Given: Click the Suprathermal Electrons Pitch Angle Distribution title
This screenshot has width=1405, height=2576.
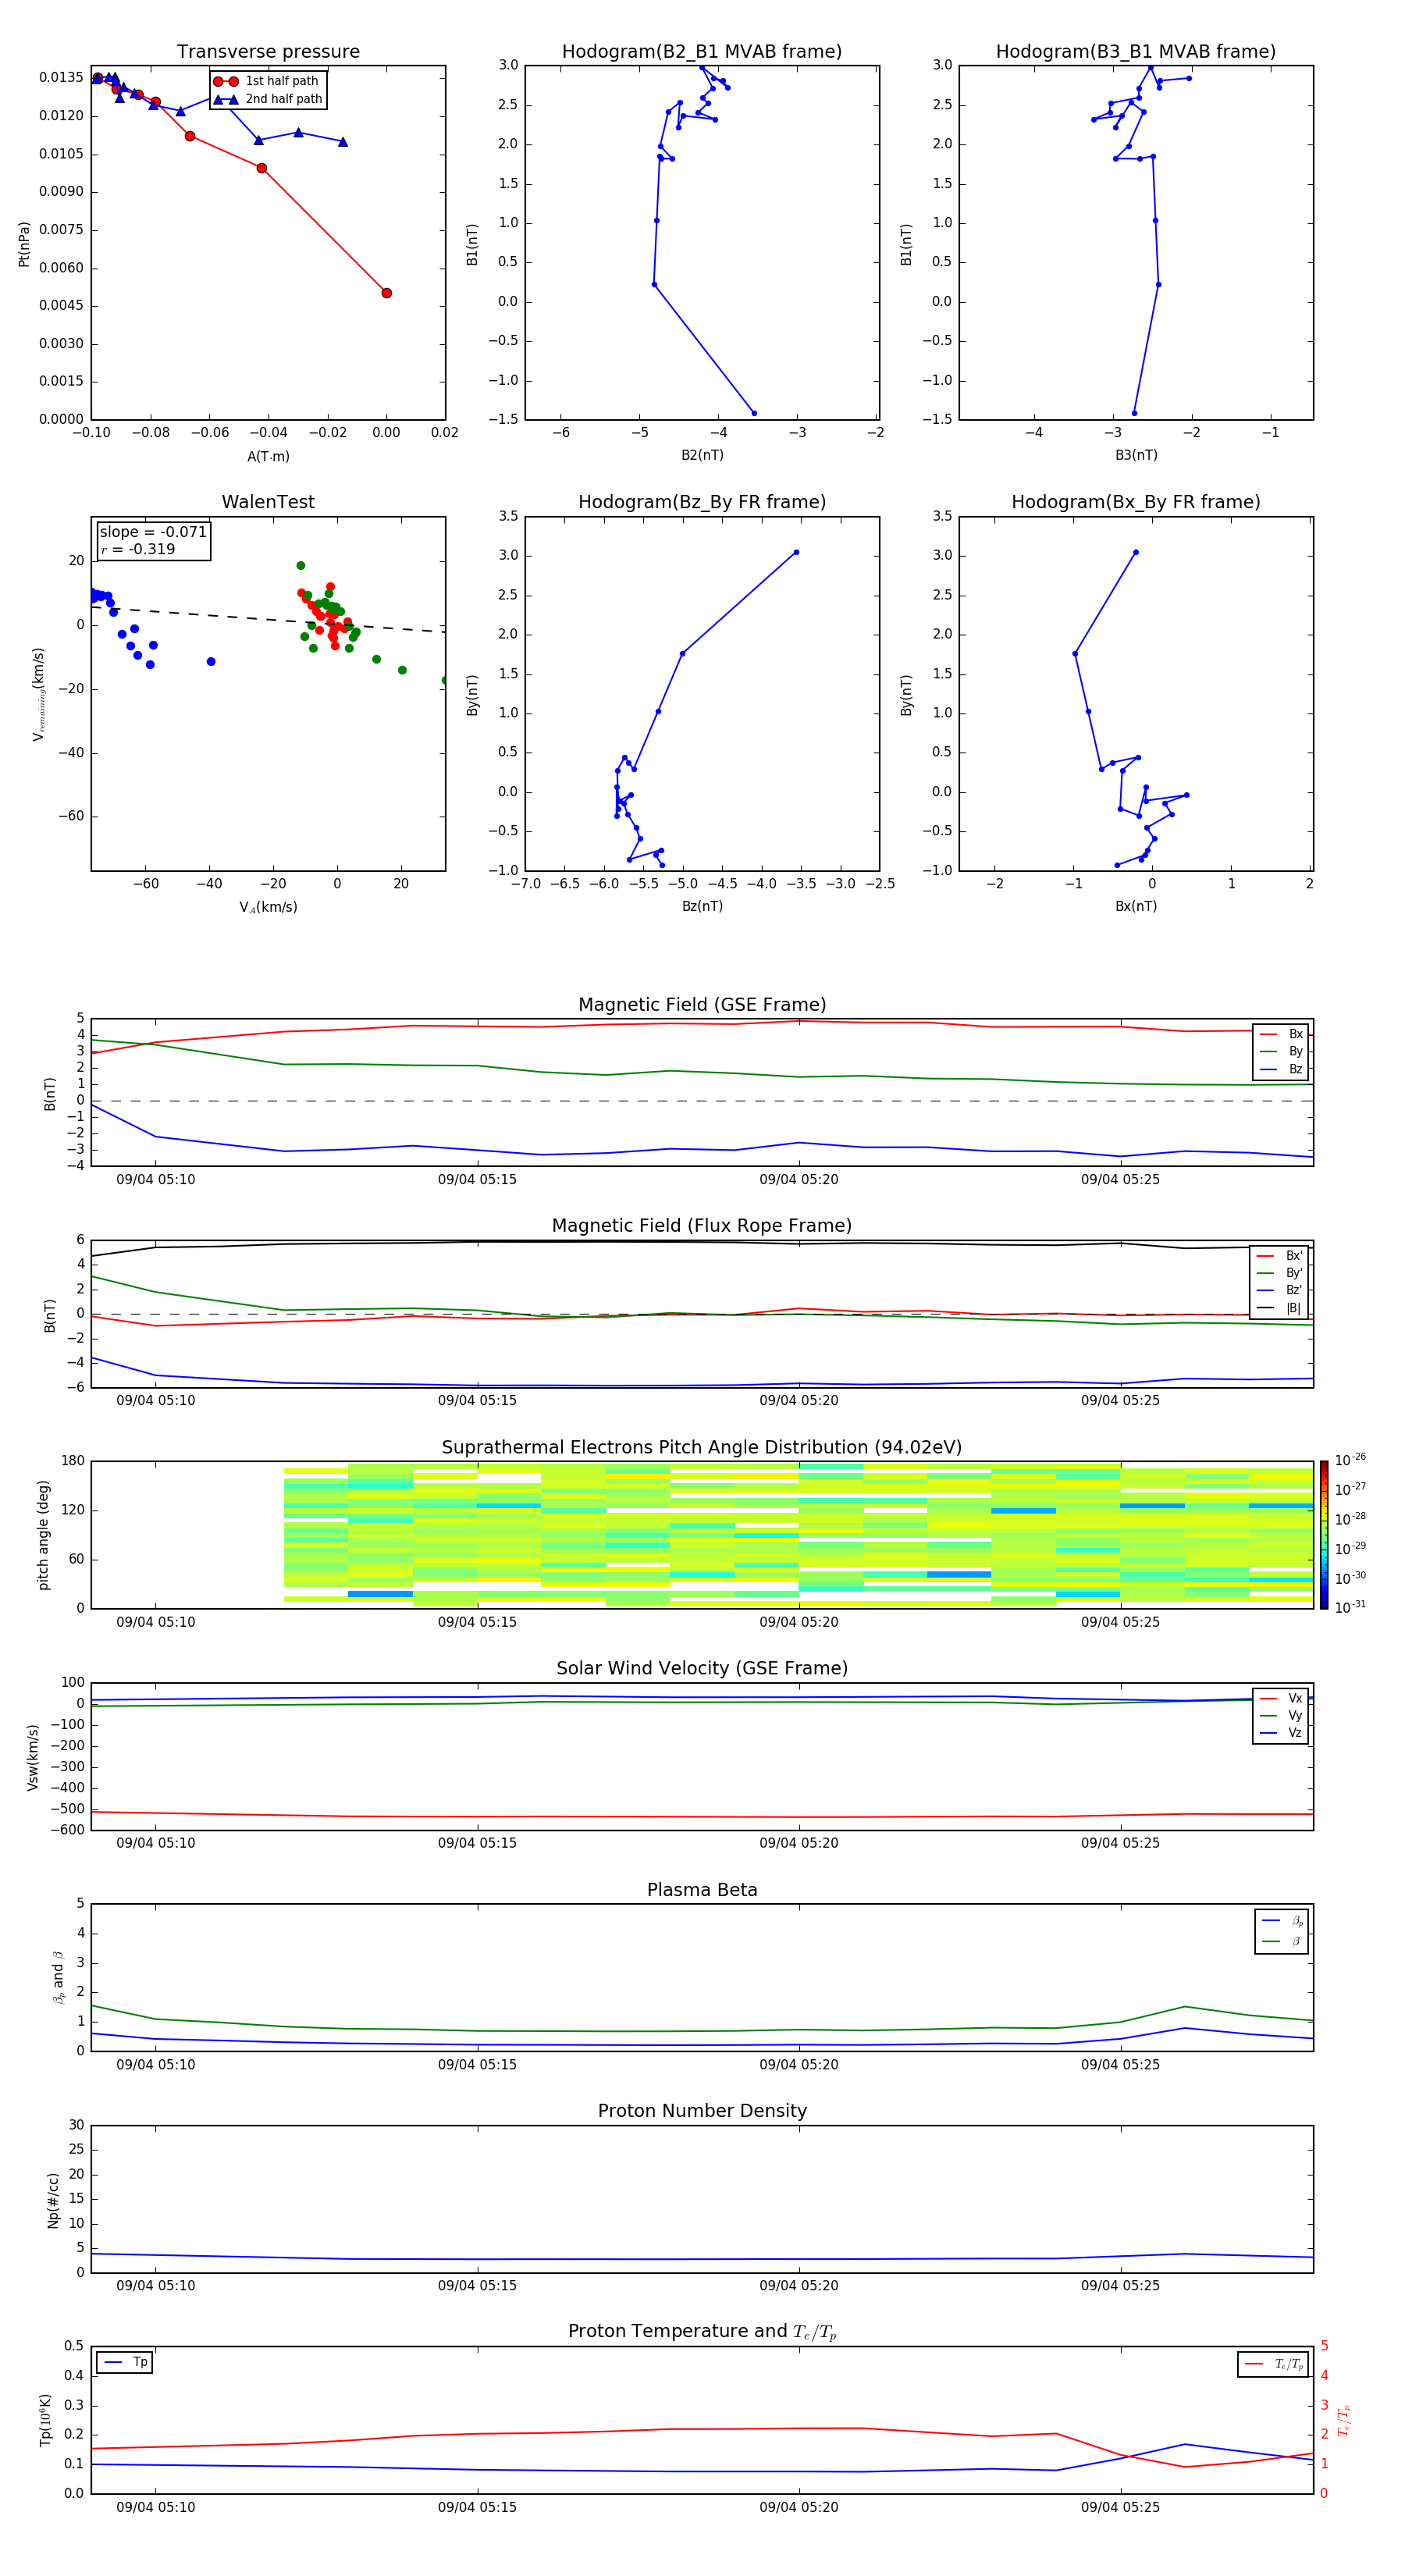Looking at the screenshot, I should click(702, 1448).
